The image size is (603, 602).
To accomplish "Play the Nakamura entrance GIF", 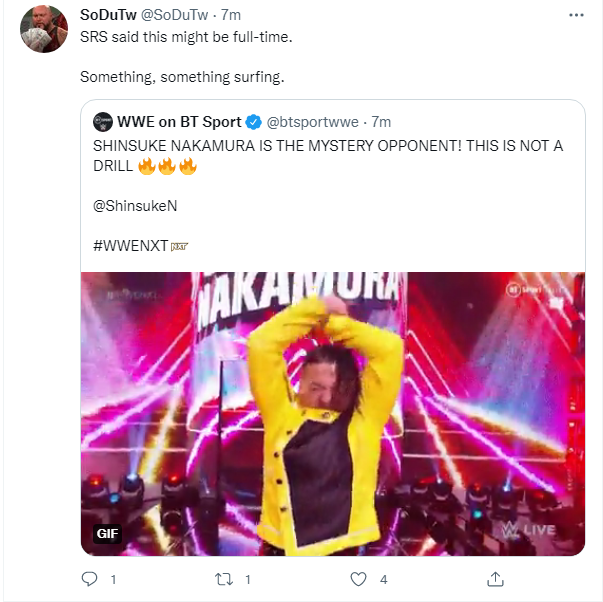I will pyautogui.click(x=333, y=414).
